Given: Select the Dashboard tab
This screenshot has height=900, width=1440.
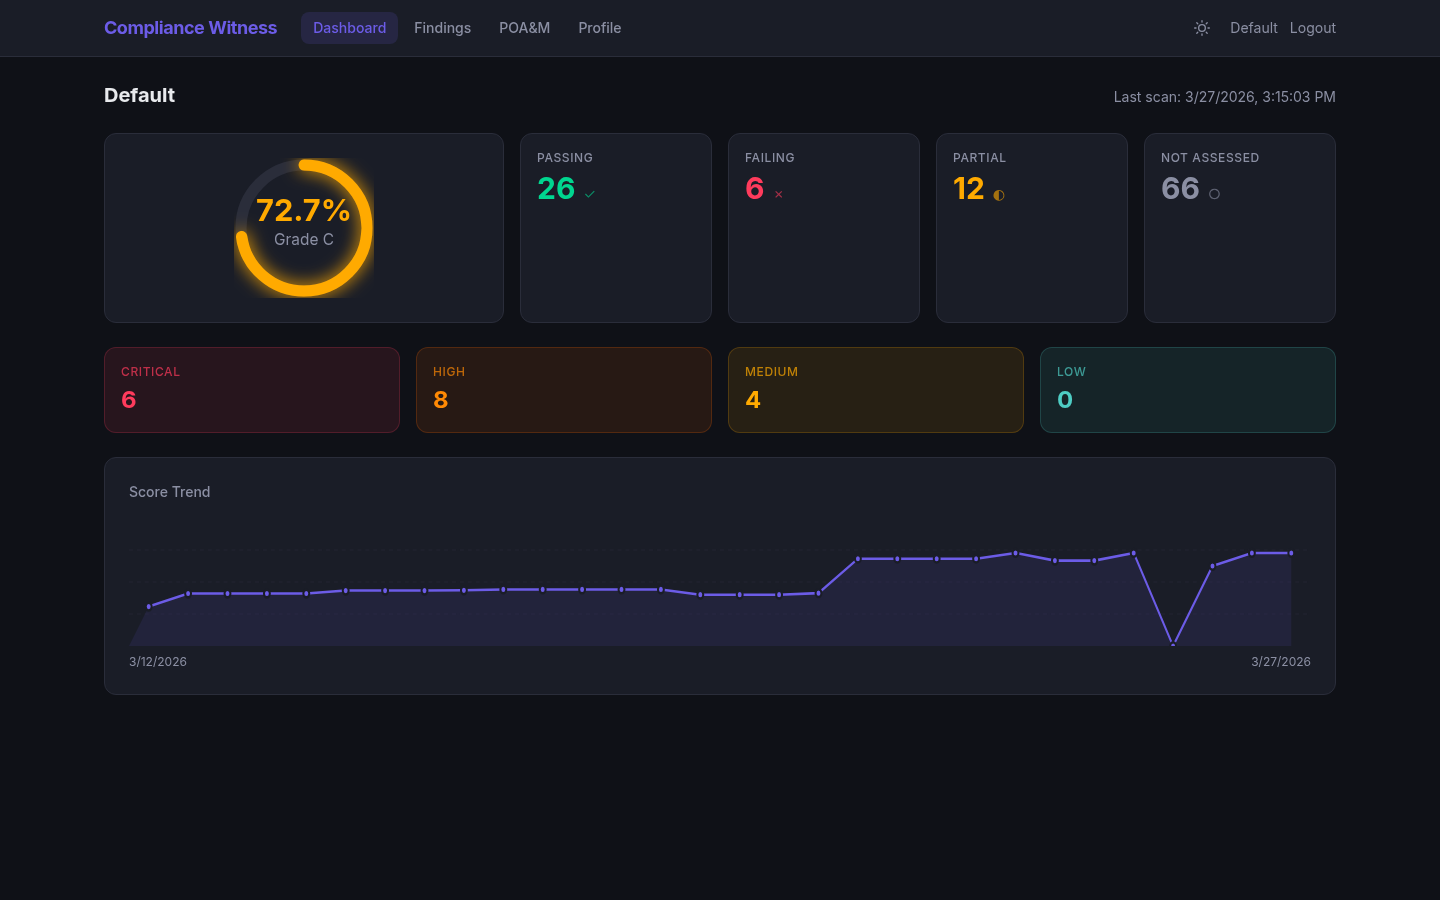Looking at the screenshot, I should click(349, 28).
